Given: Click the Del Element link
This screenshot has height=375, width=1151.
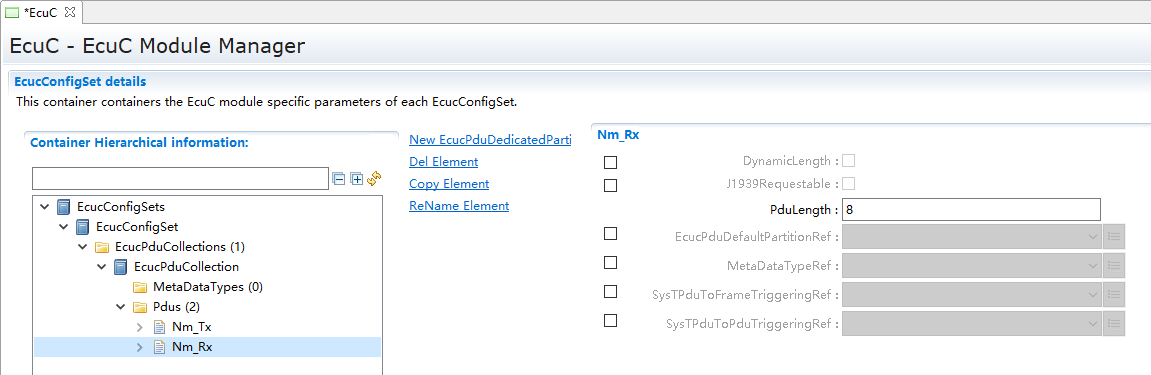Looking at the screenshot, I should (443, 161).
